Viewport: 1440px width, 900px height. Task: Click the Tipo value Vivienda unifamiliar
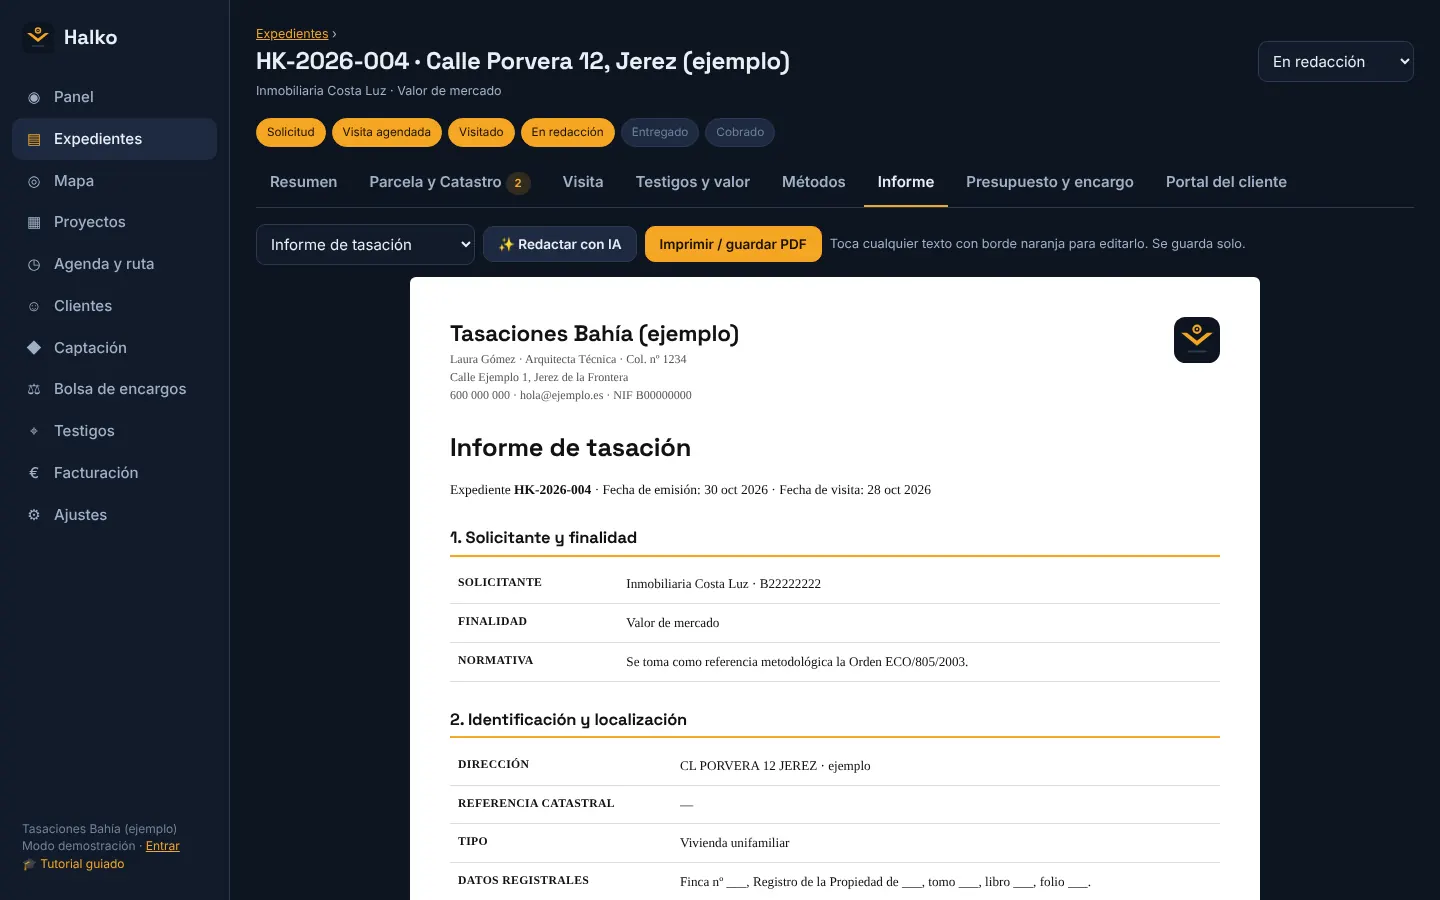[x=735, y=843]
